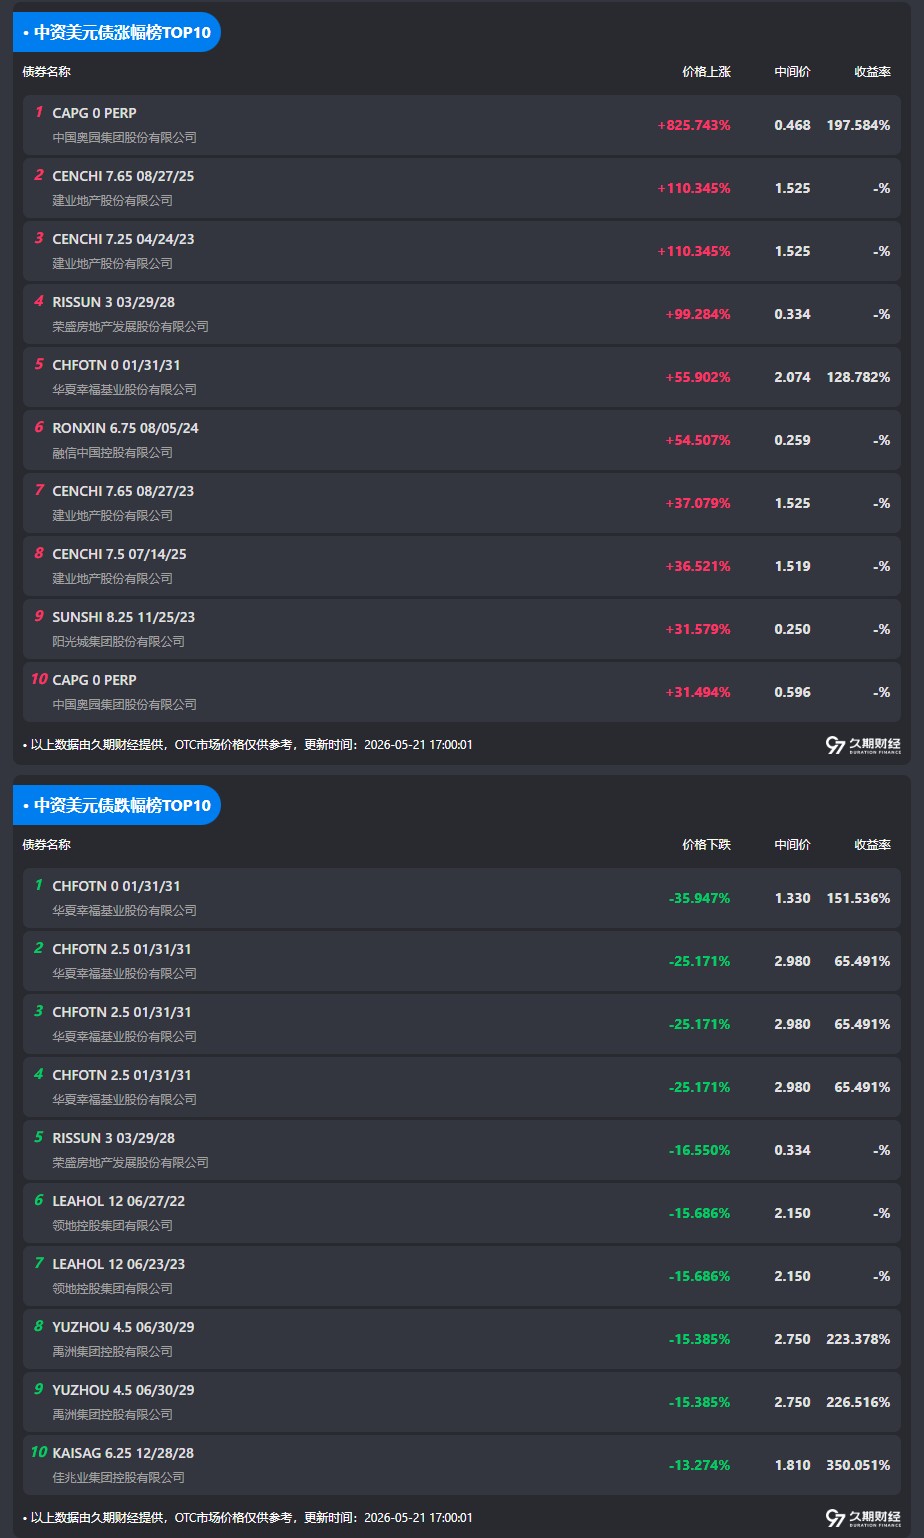The image size is (924, 1538).
Task: Click the -13.274% price drop value
Action: point(699,1465)
